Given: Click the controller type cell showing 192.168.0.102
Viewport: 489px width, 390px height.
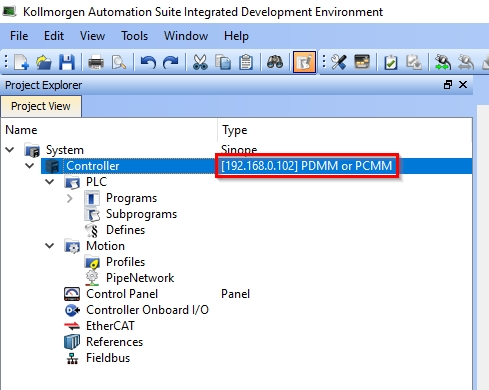Looking at the screenshot, I should [x=307, y=166].
